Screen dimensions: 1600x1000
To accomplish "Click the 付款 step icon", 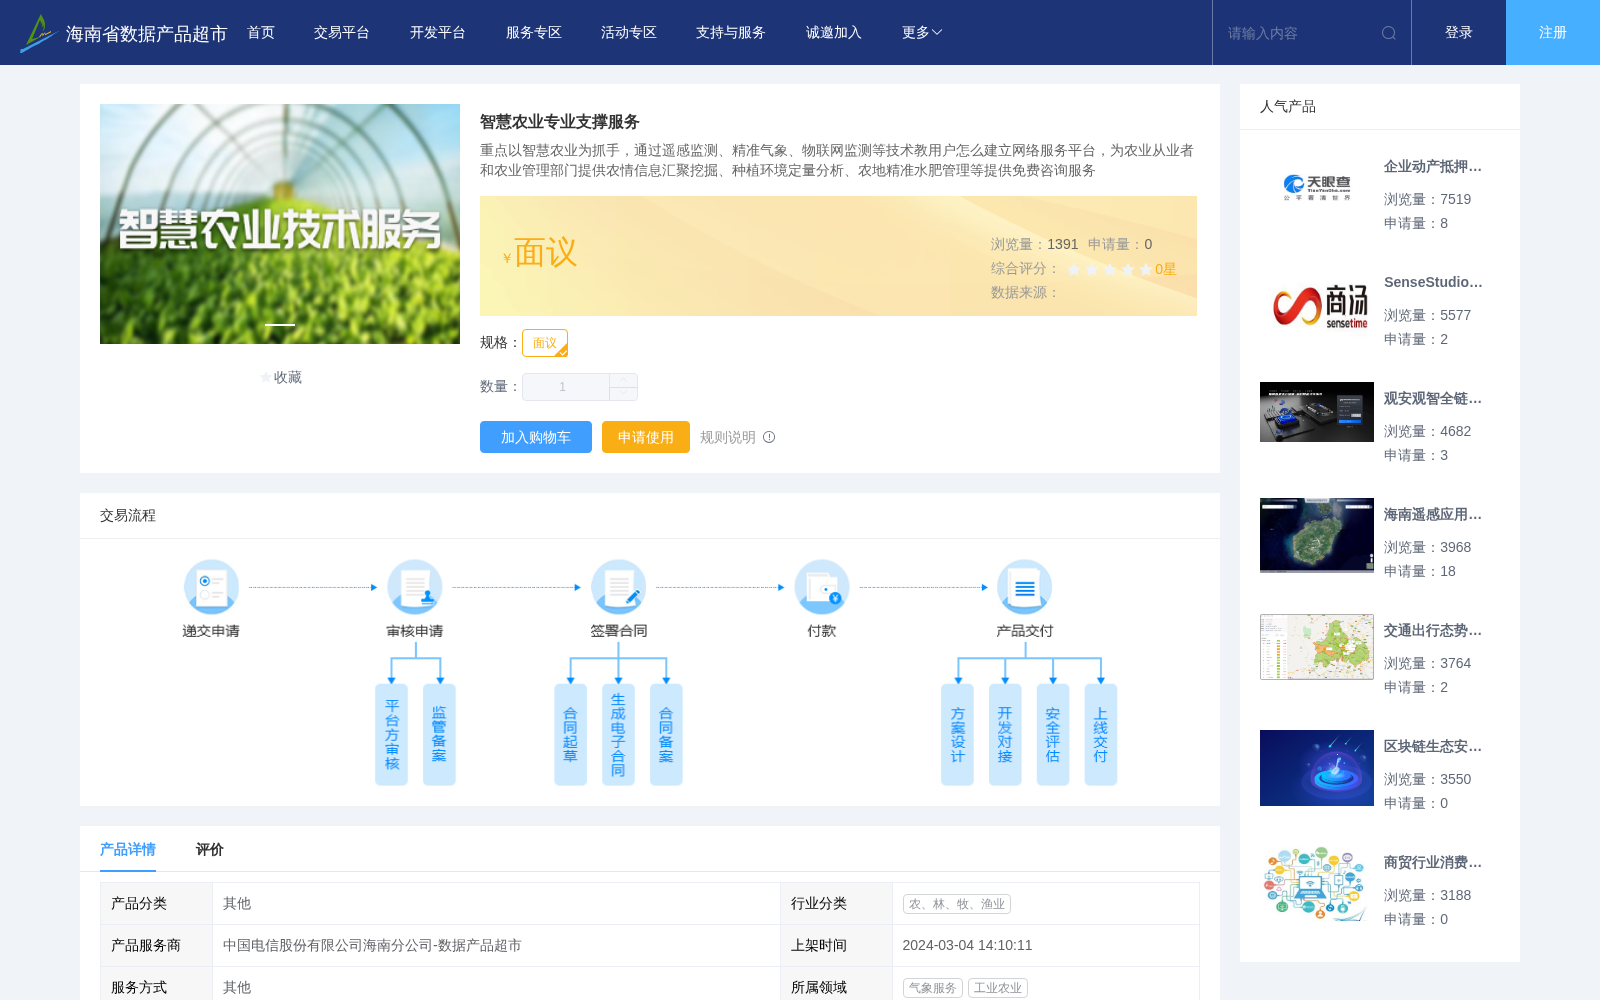I will [822, 587].
